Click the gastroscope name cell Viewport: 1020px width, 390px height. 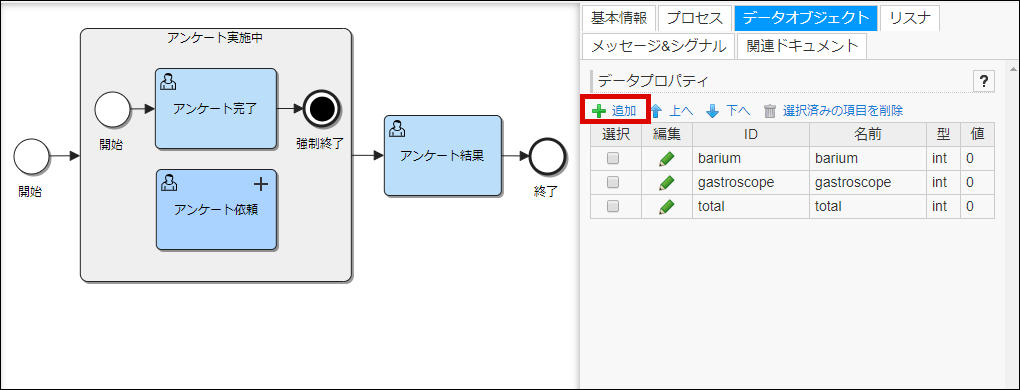pos(868,183)
